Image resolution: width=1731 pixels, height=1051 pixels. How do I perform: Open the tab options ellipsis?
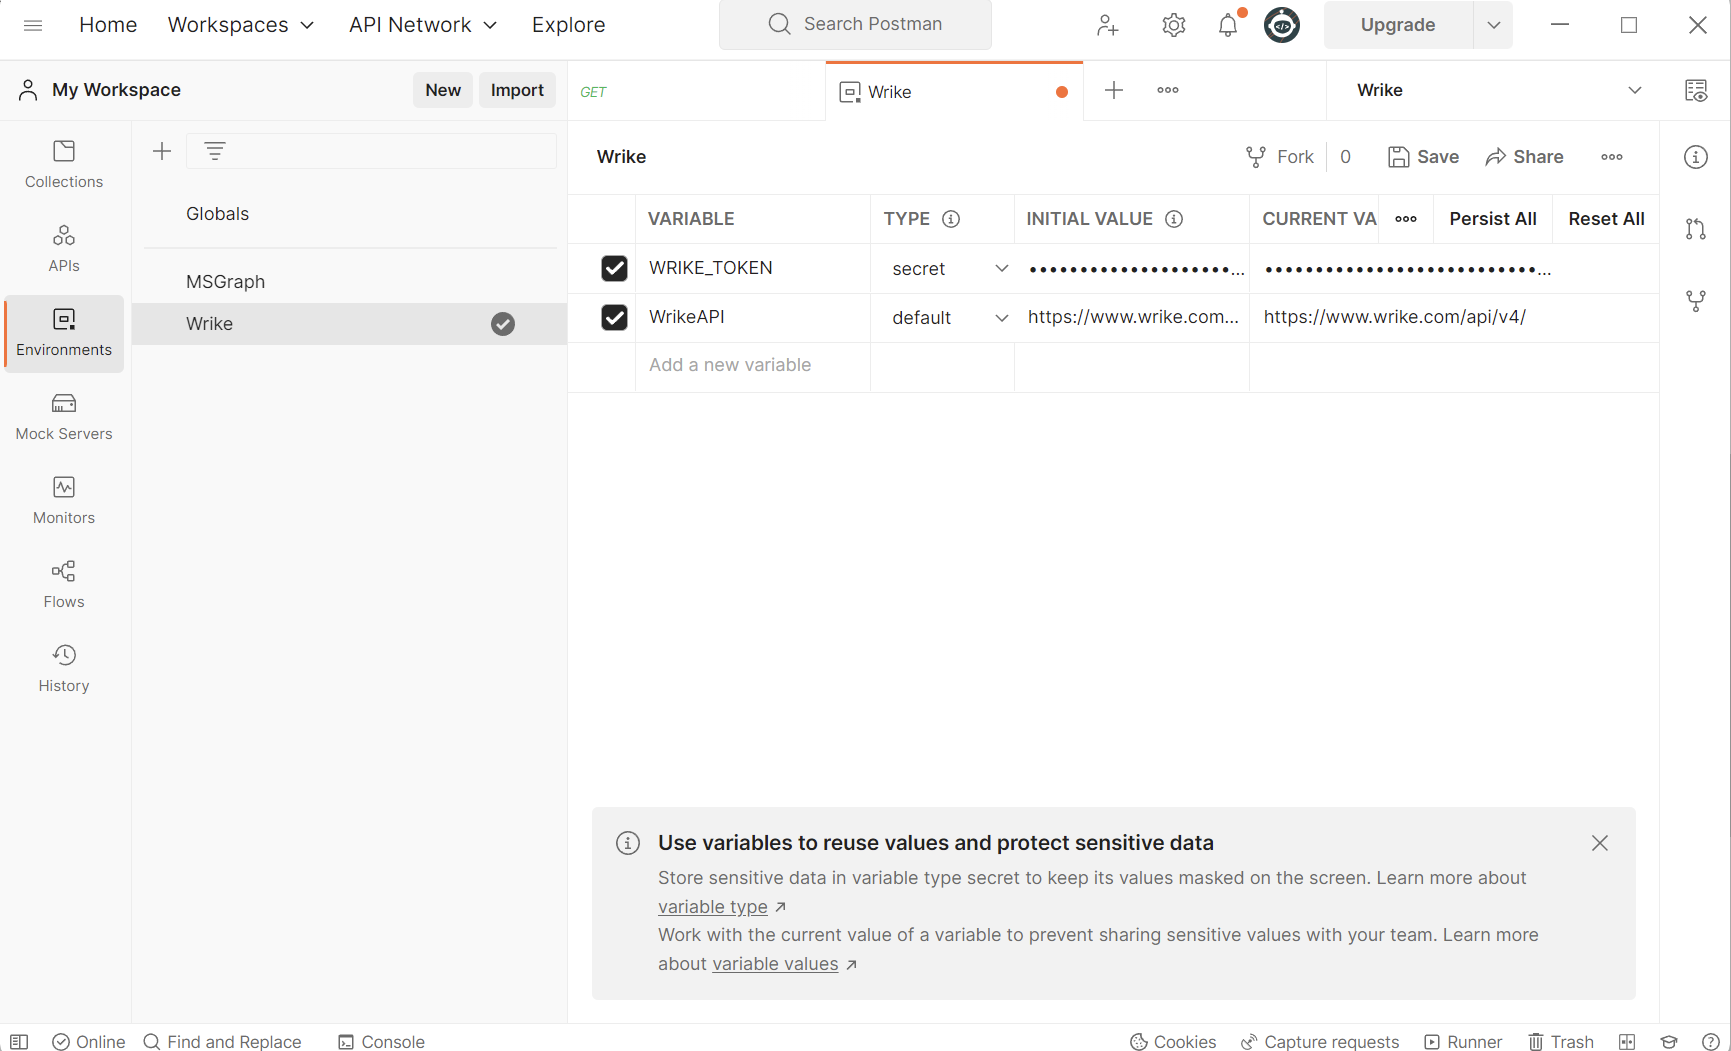pos(1168,90)
